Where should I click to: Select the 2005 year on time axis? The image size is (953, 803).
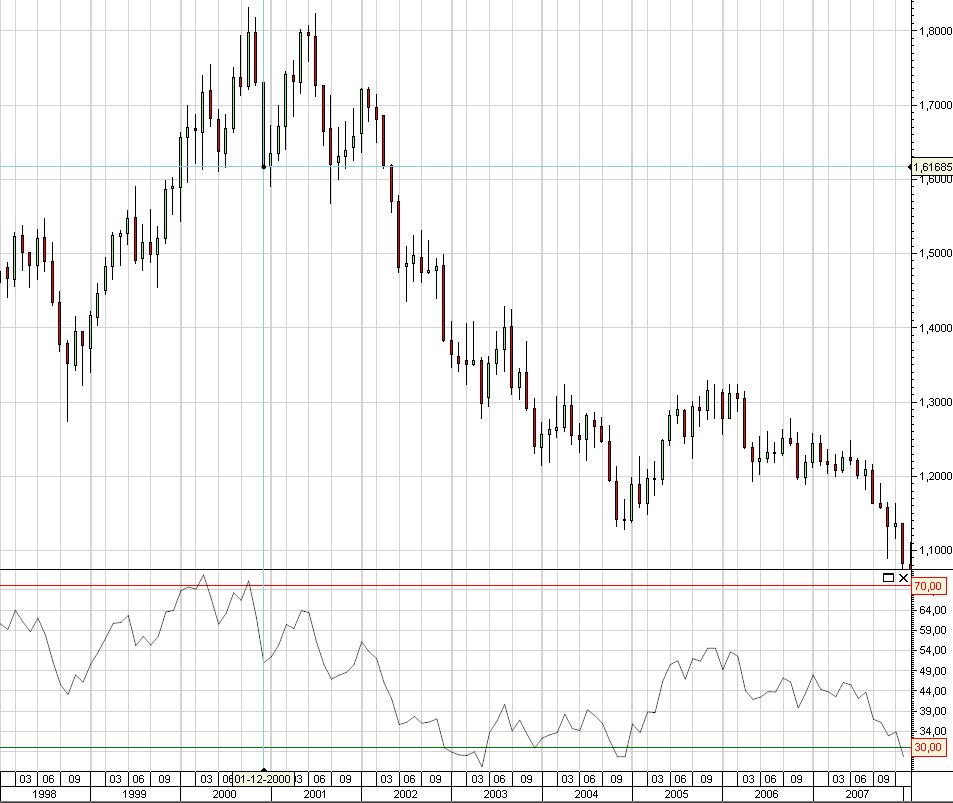point(676,794)
